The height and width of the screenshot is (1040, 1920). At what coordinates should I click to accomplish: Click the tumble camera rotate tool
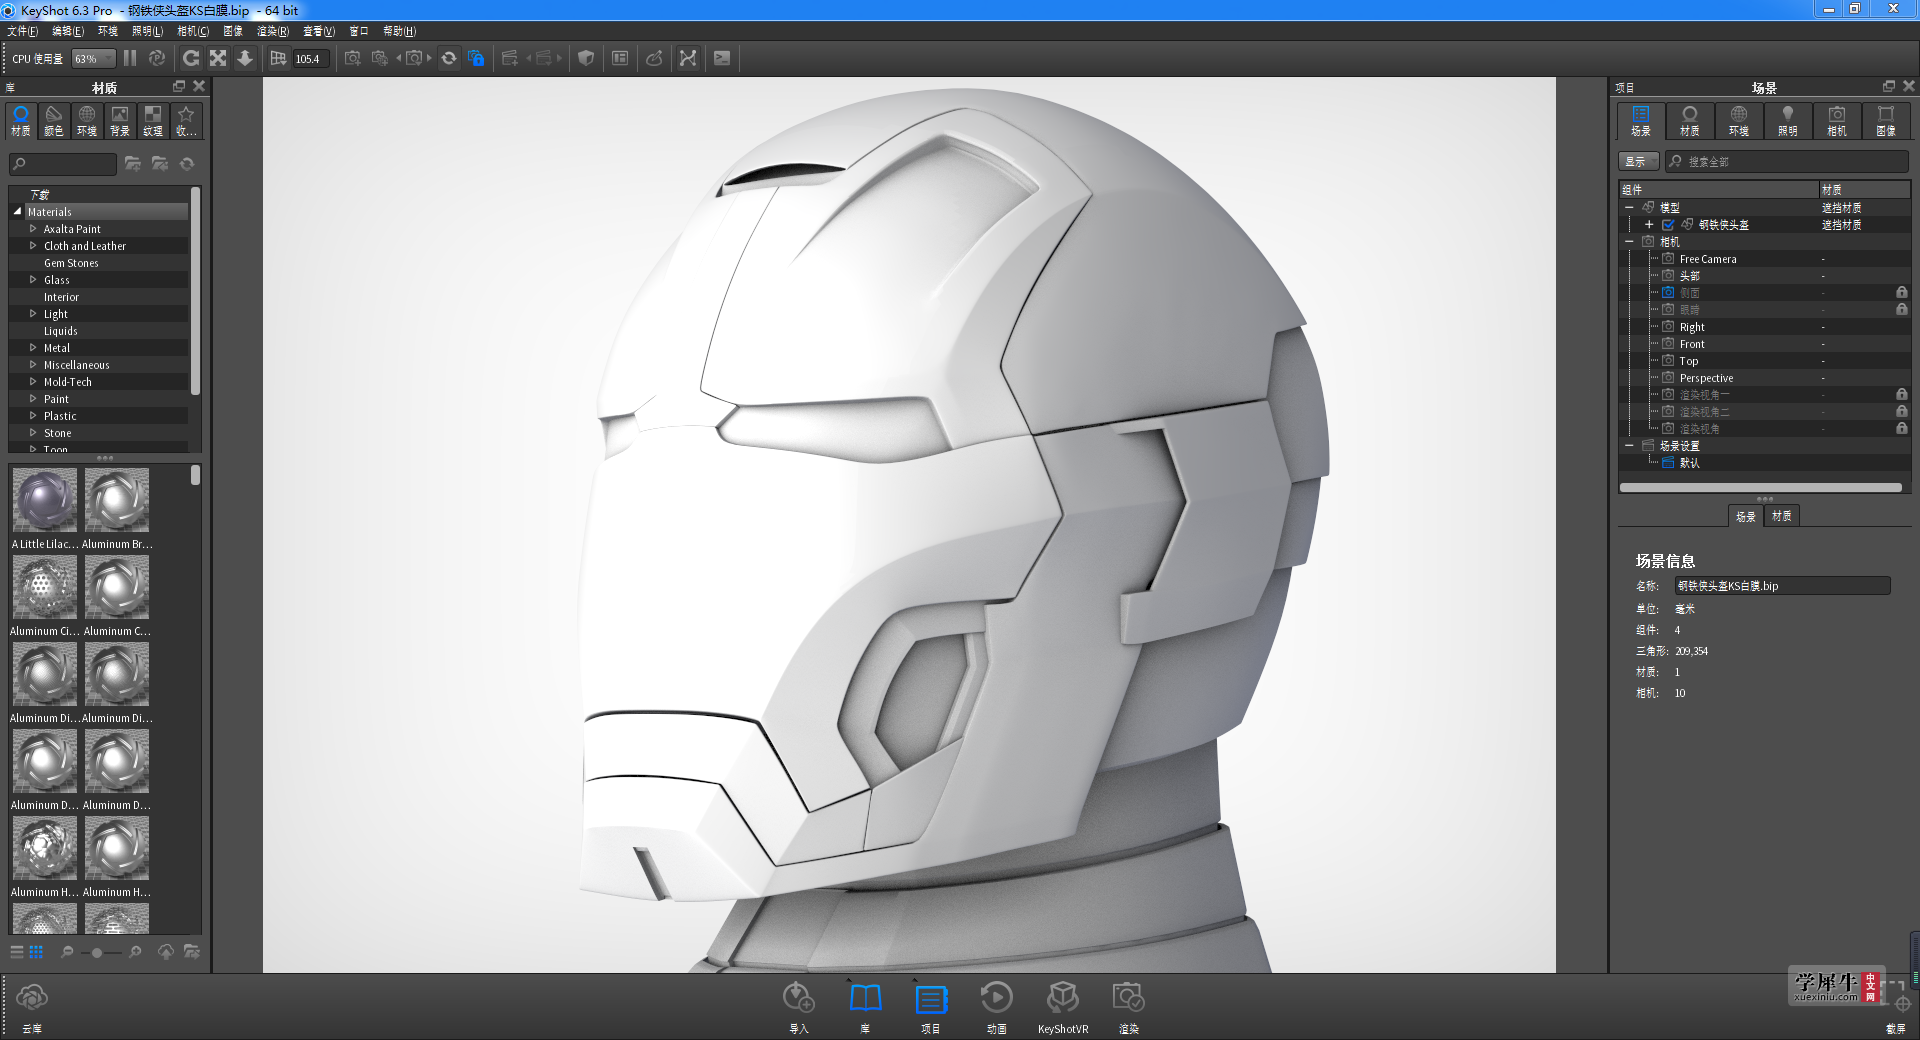pyautogui.click(x=191, y=59)
